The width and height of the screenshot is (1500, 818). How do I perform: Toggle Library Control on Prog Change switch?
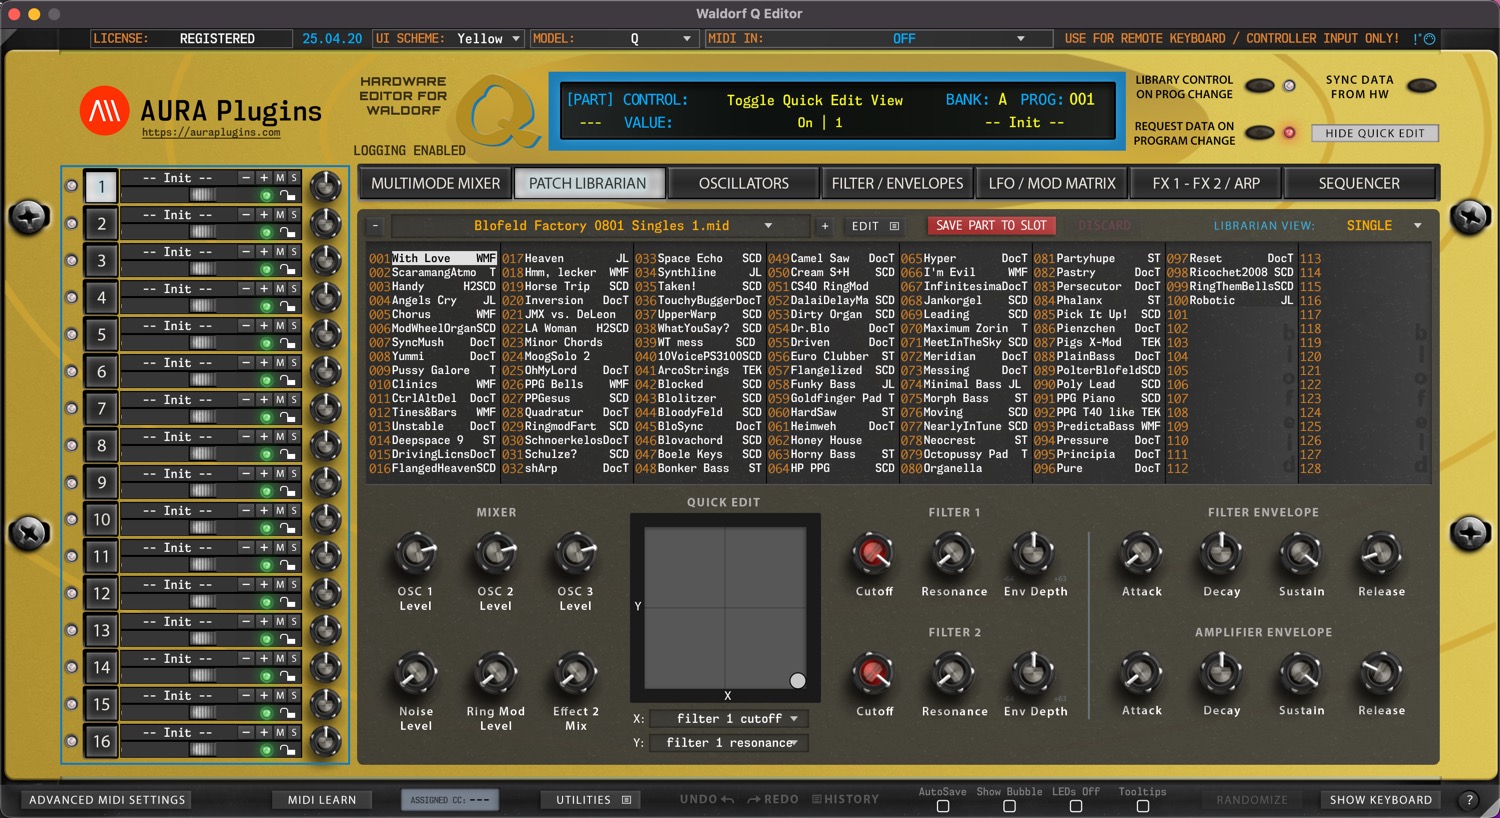pyautogui.click(x=1259, y=86)
